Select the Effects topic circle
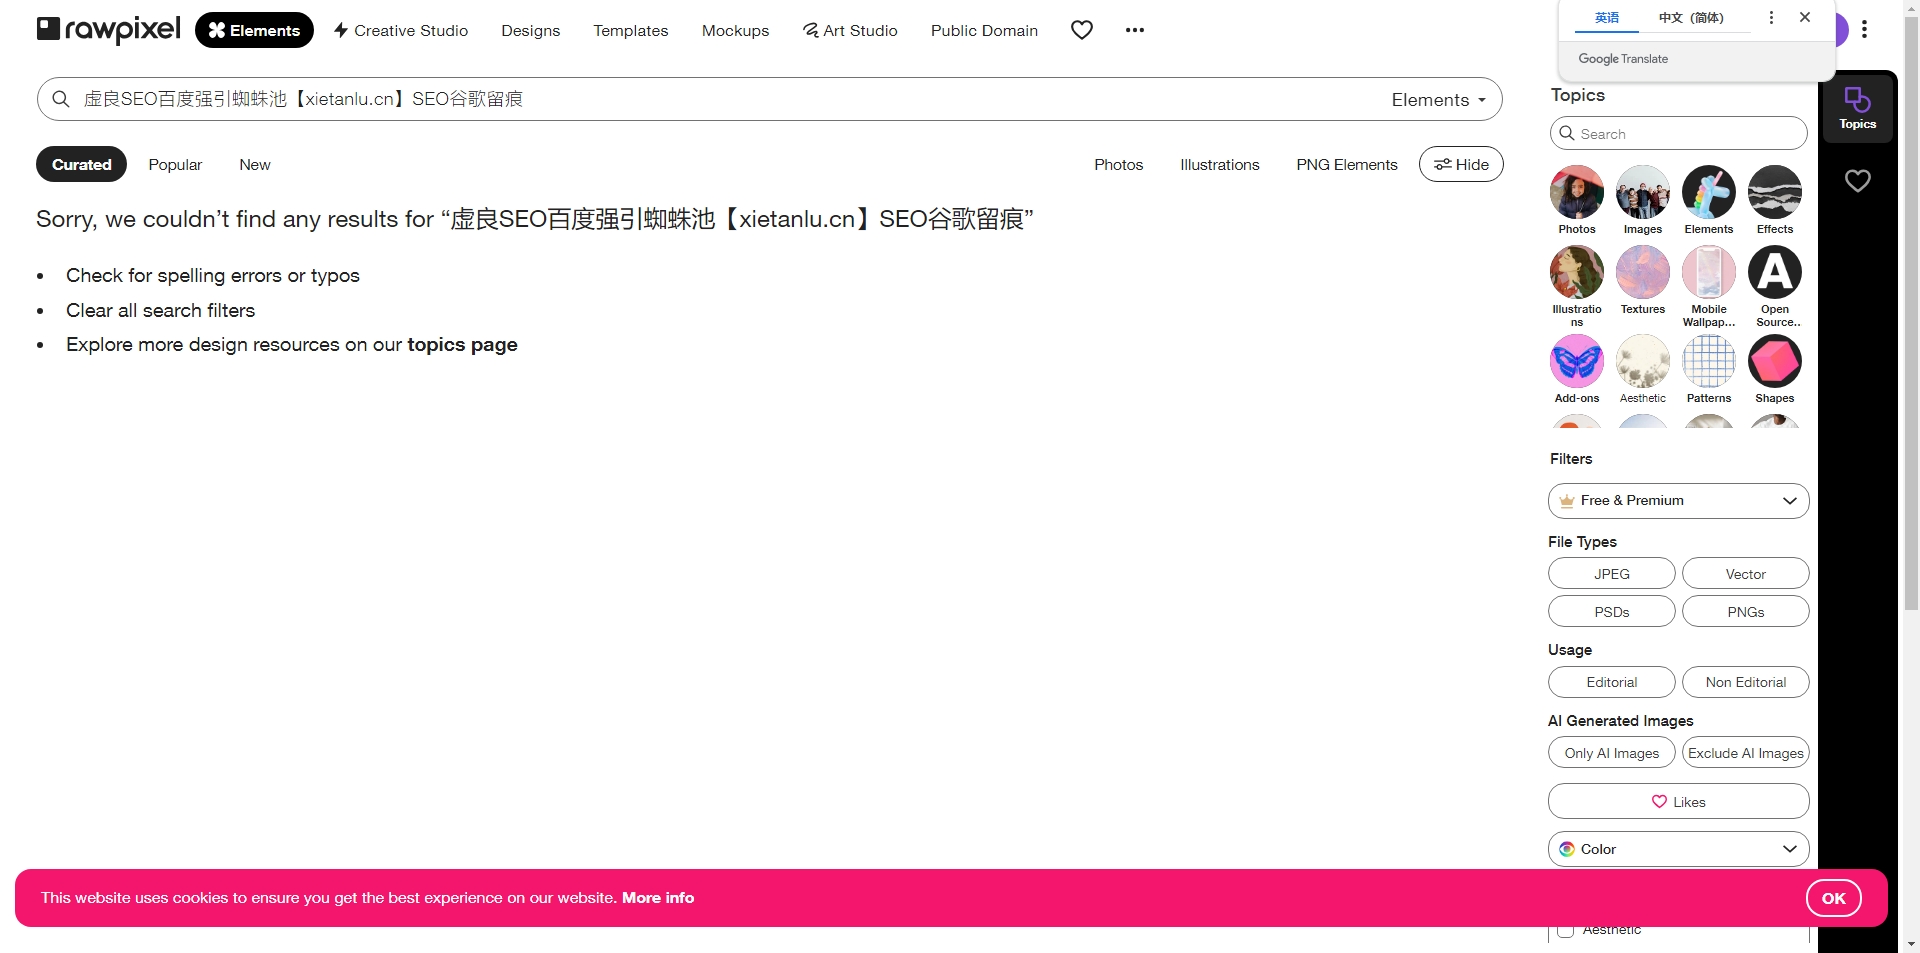1920x953 pixels. pos(1775,192)
